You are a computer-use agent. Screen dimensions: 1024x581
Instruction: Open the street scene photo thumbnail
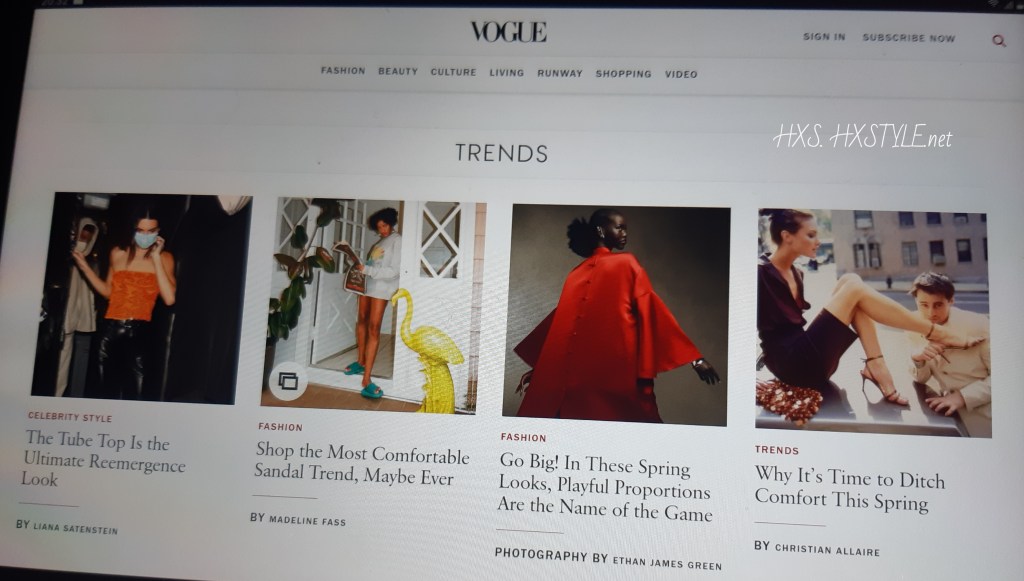(873, 323)
